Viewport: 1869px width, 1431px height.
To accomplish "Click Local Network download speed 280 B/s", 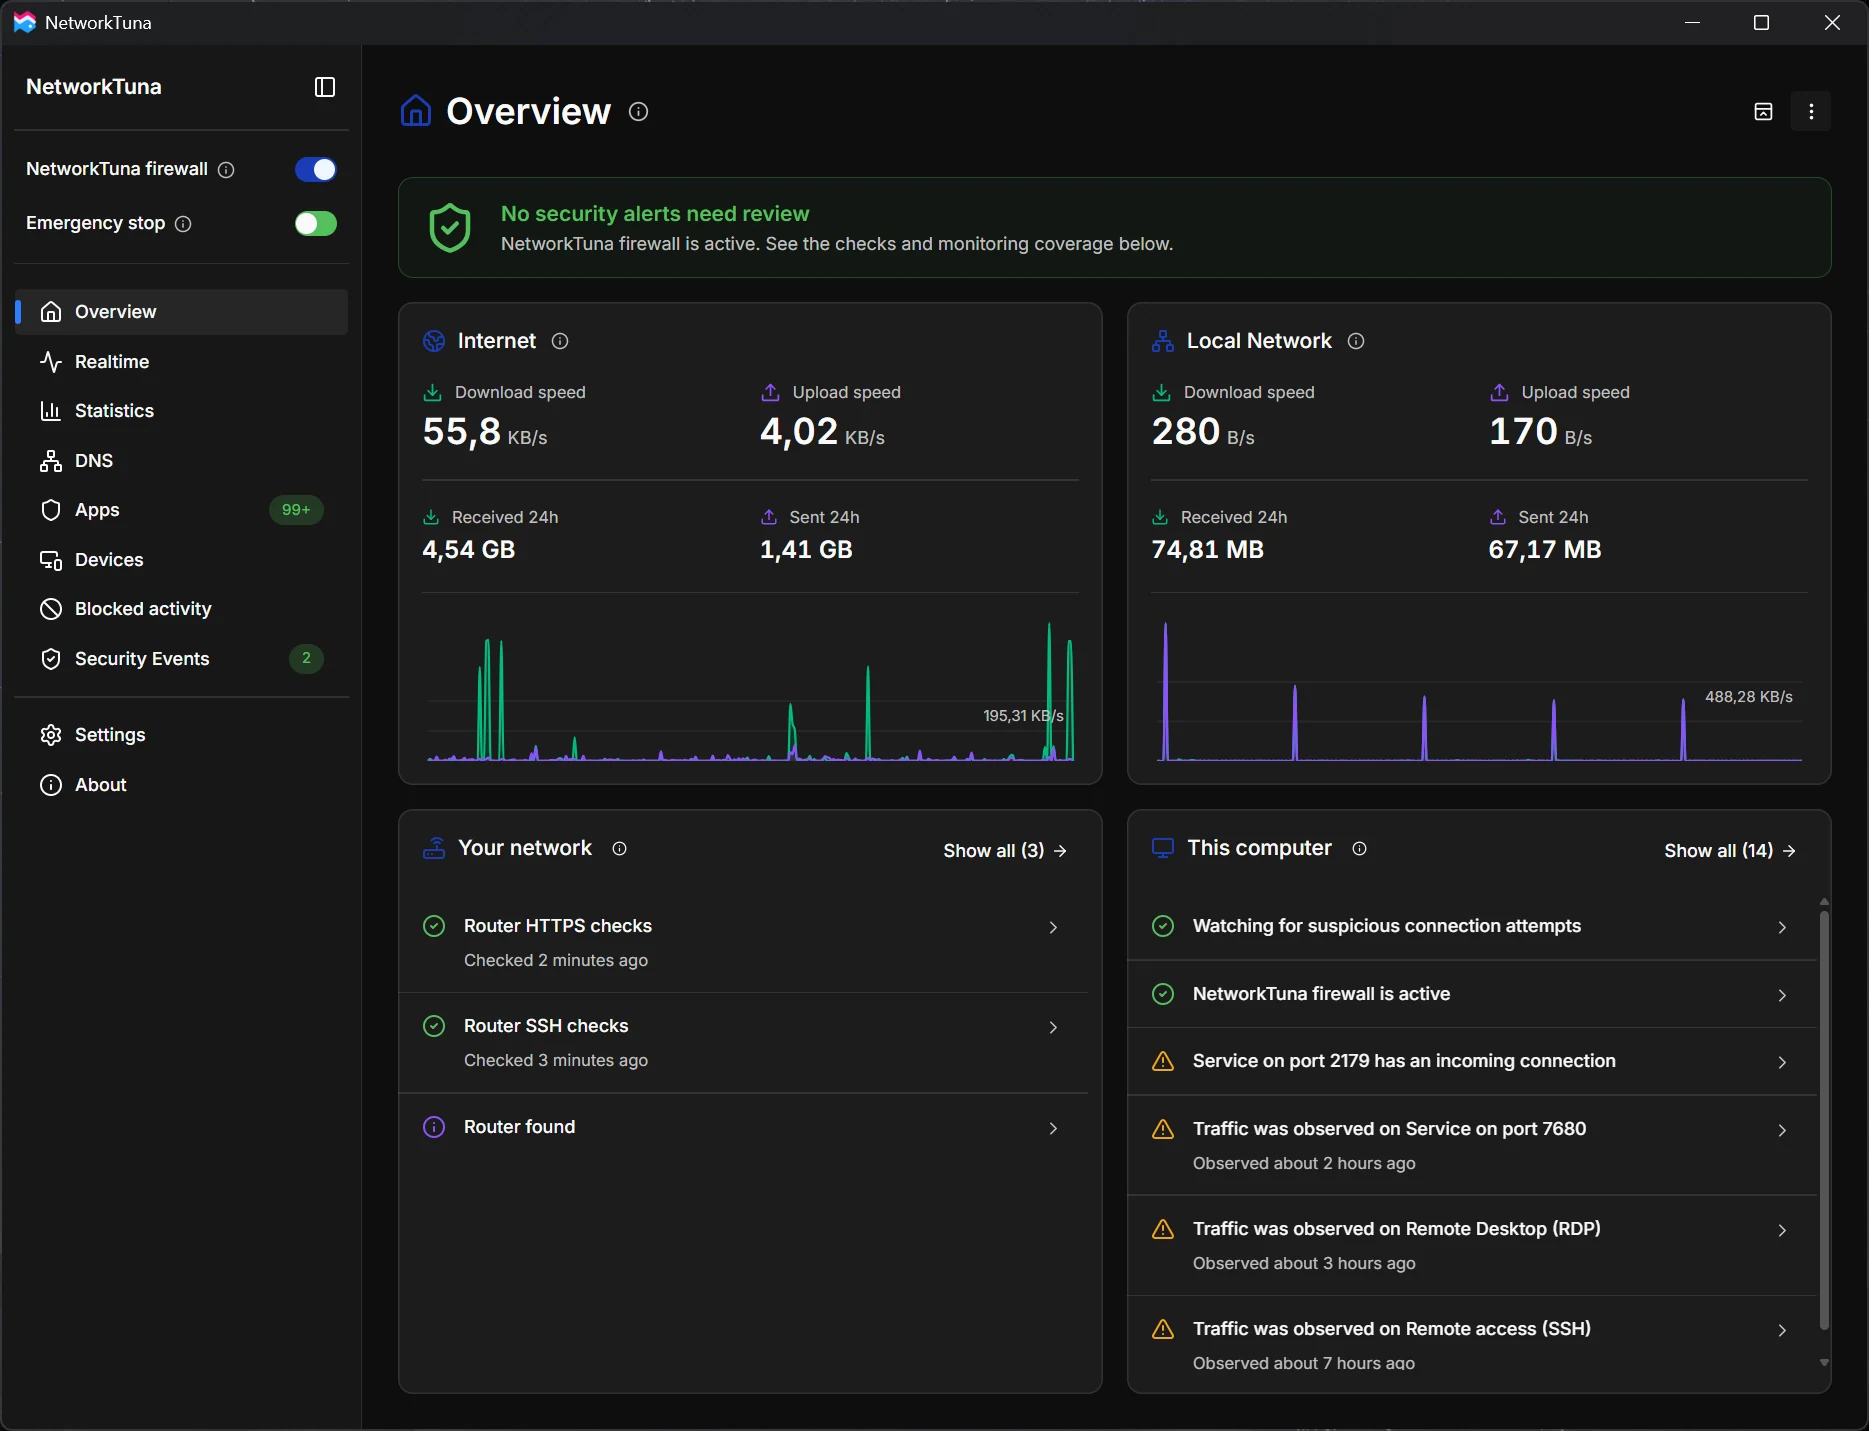I will point(1203,432).
